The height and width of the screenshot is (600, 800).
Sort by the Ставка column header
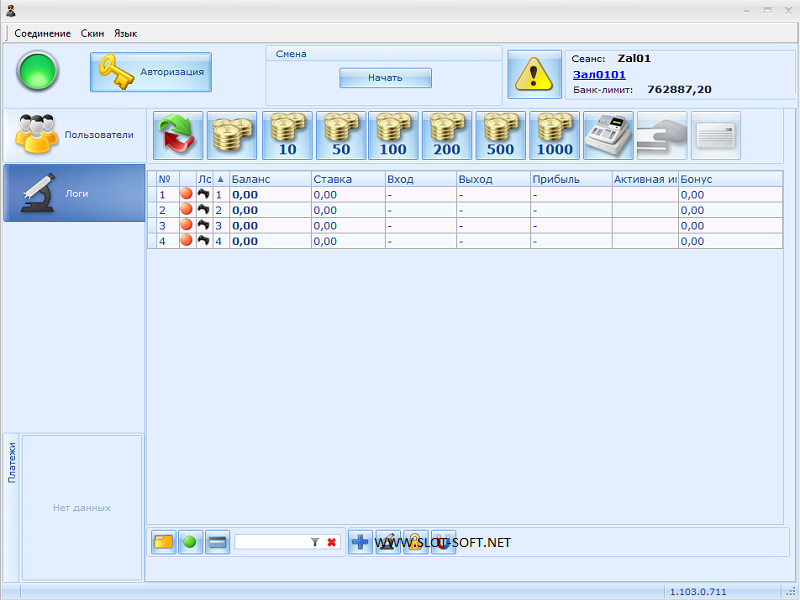point(348,179)
